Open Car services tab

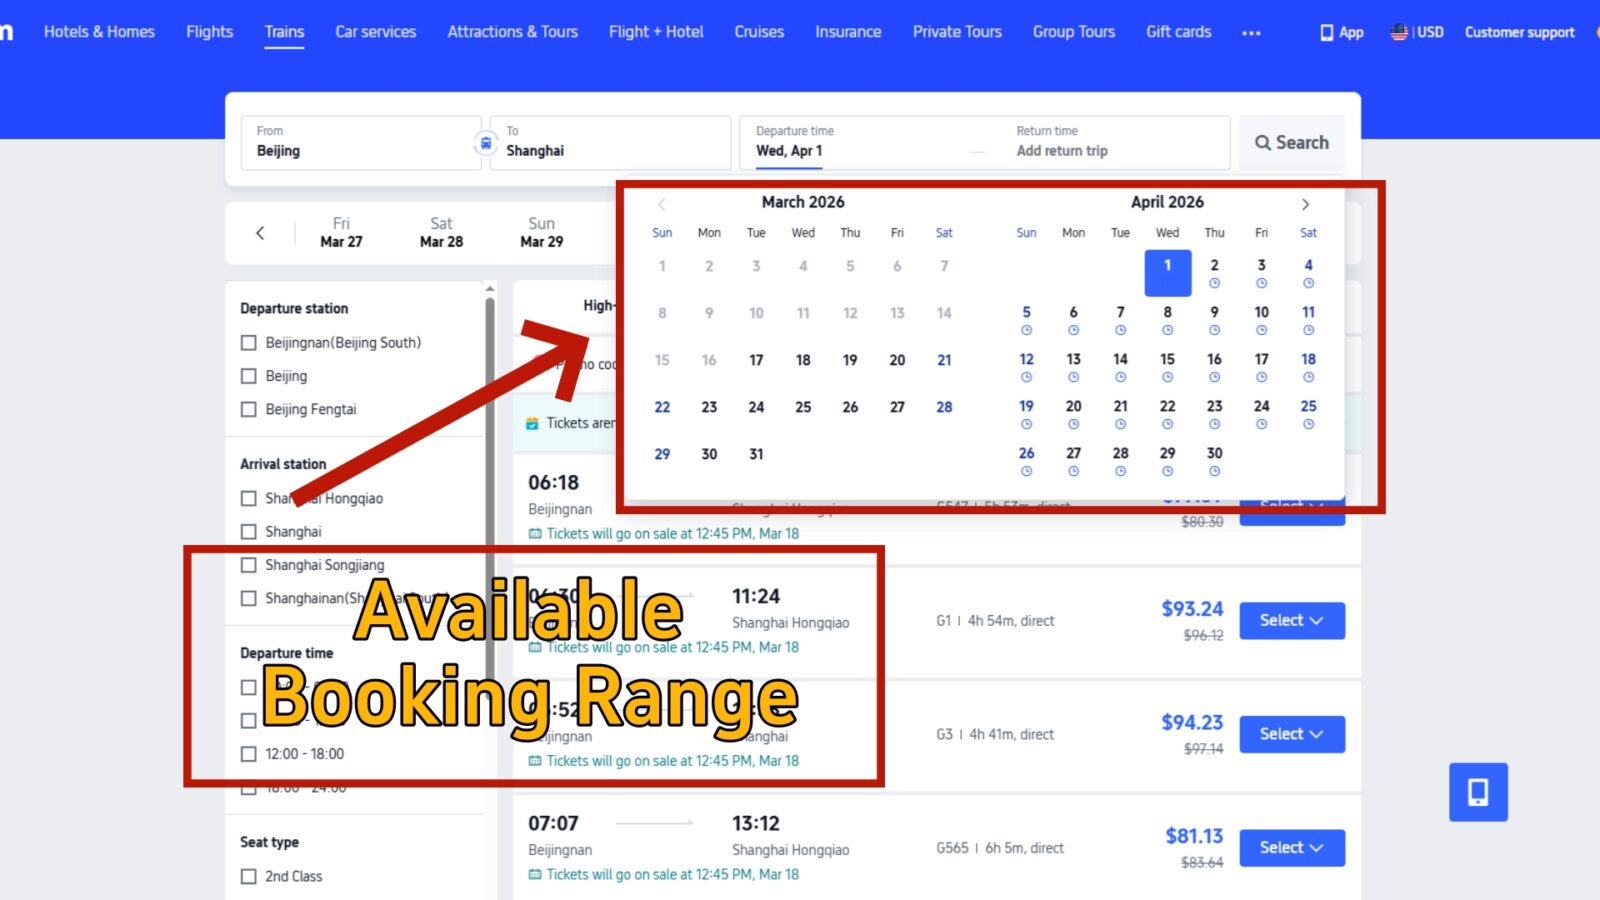point(376,32)
